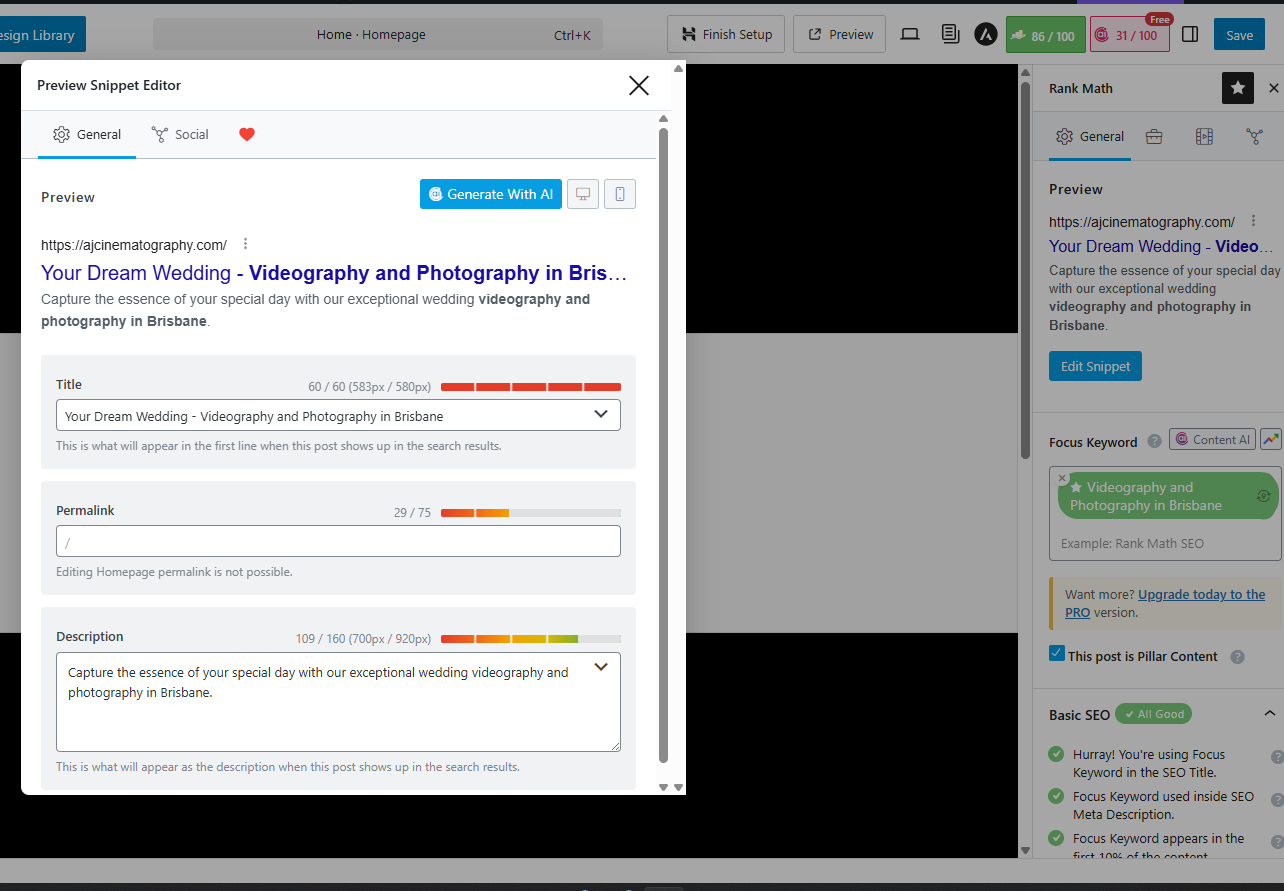Follow the Upgrade today to the PRO link
1284x891 pixels.
click(1201, 594)
